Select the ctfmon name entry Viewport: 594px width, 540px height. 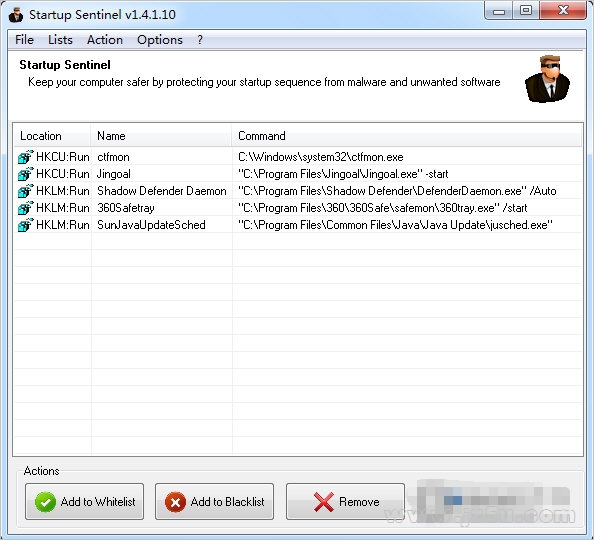pos(113,157)
